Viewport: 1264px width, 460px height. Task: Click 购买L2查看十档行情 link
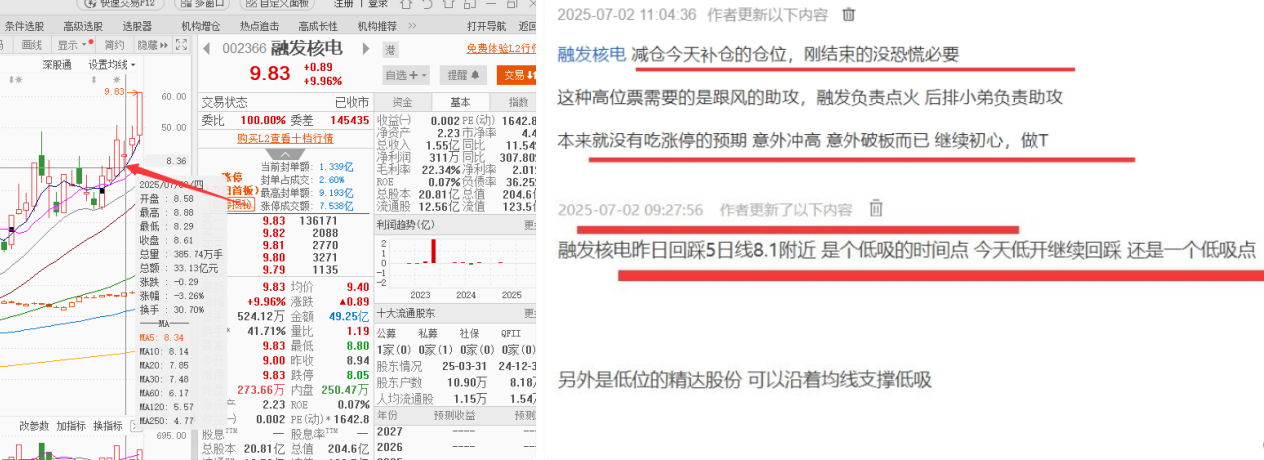285,138
